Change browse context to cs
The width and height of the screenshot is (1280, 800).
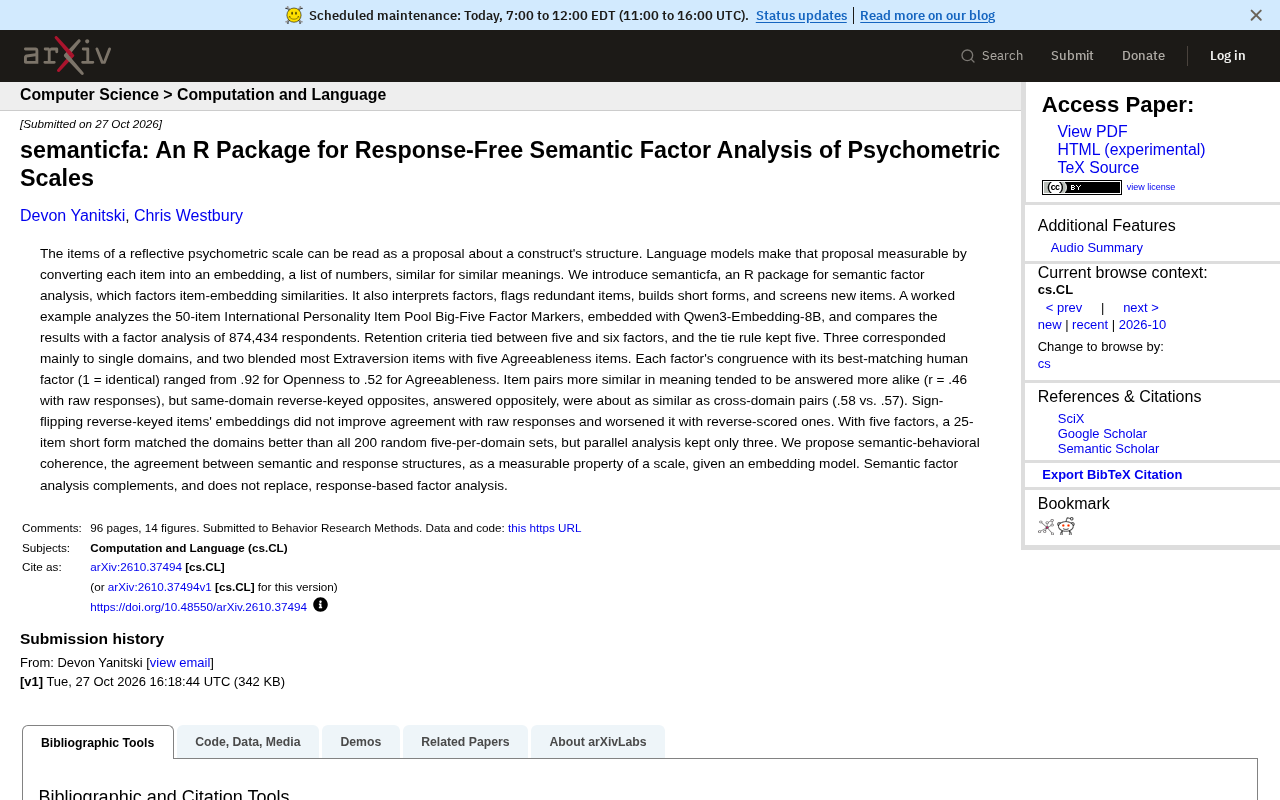coord(1044,364)
